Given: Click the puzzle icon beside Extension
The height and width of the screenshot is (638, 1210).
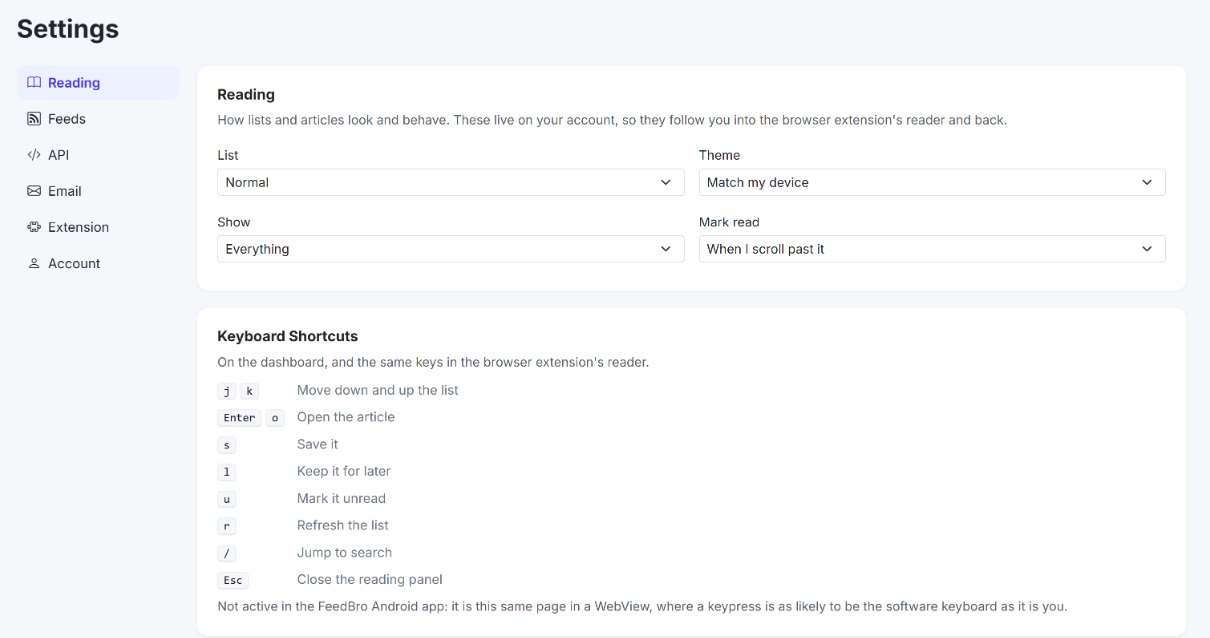Looking at the screenshot, I should click(x=34, y=227).
